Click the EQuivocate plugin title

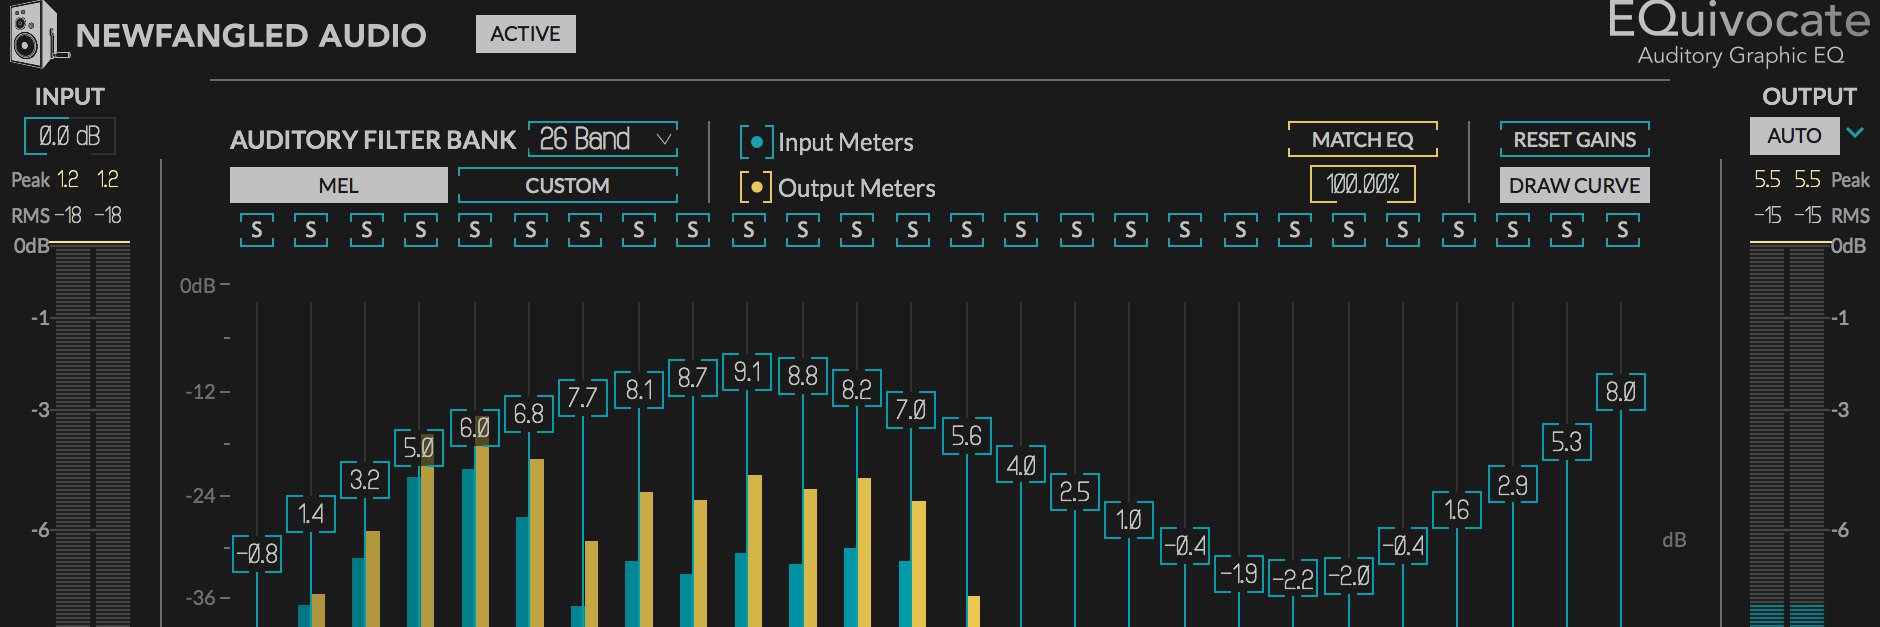[1740, 20]
